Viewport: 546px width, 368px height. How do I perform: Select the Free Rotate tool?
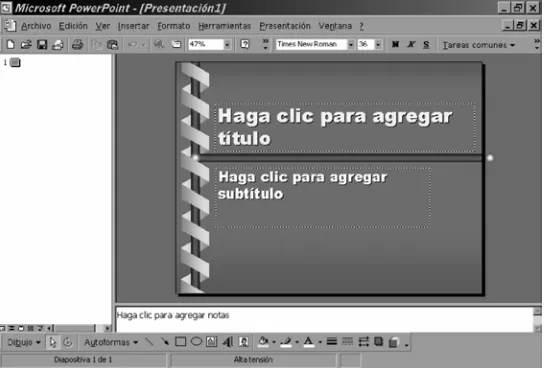point(68,342)
